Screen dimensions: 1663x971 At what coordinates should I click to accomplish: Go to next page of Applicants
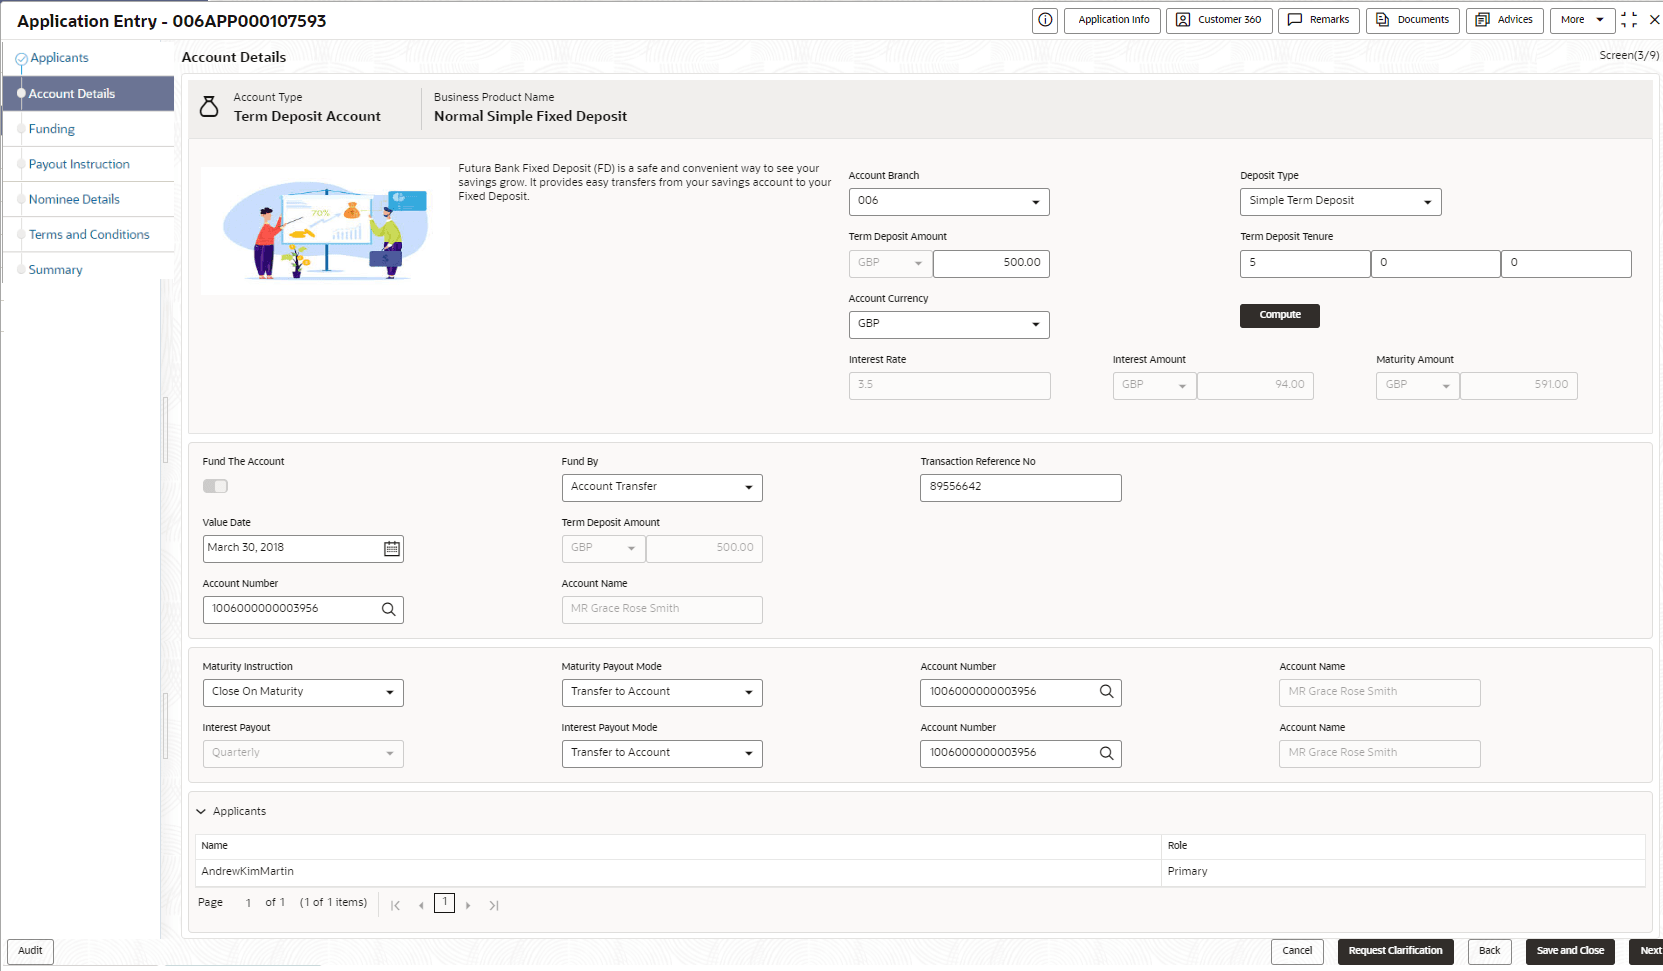click(x=468, y=905)
